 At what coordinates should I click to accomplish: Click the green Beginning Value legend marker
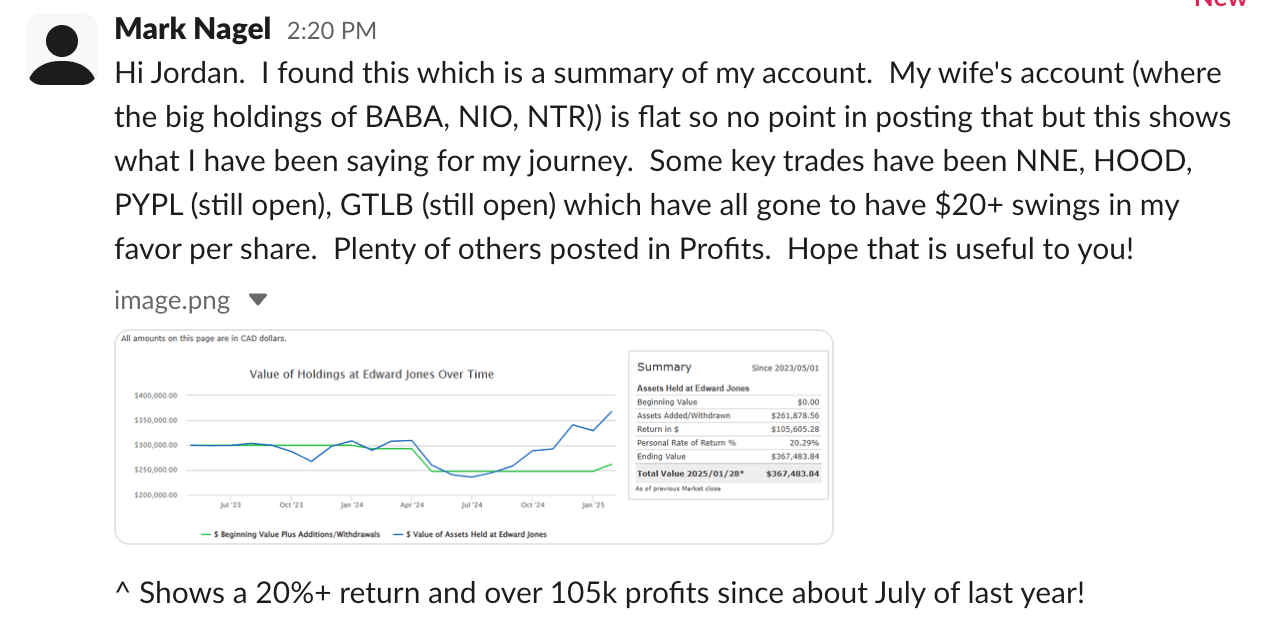click(206, 534)
